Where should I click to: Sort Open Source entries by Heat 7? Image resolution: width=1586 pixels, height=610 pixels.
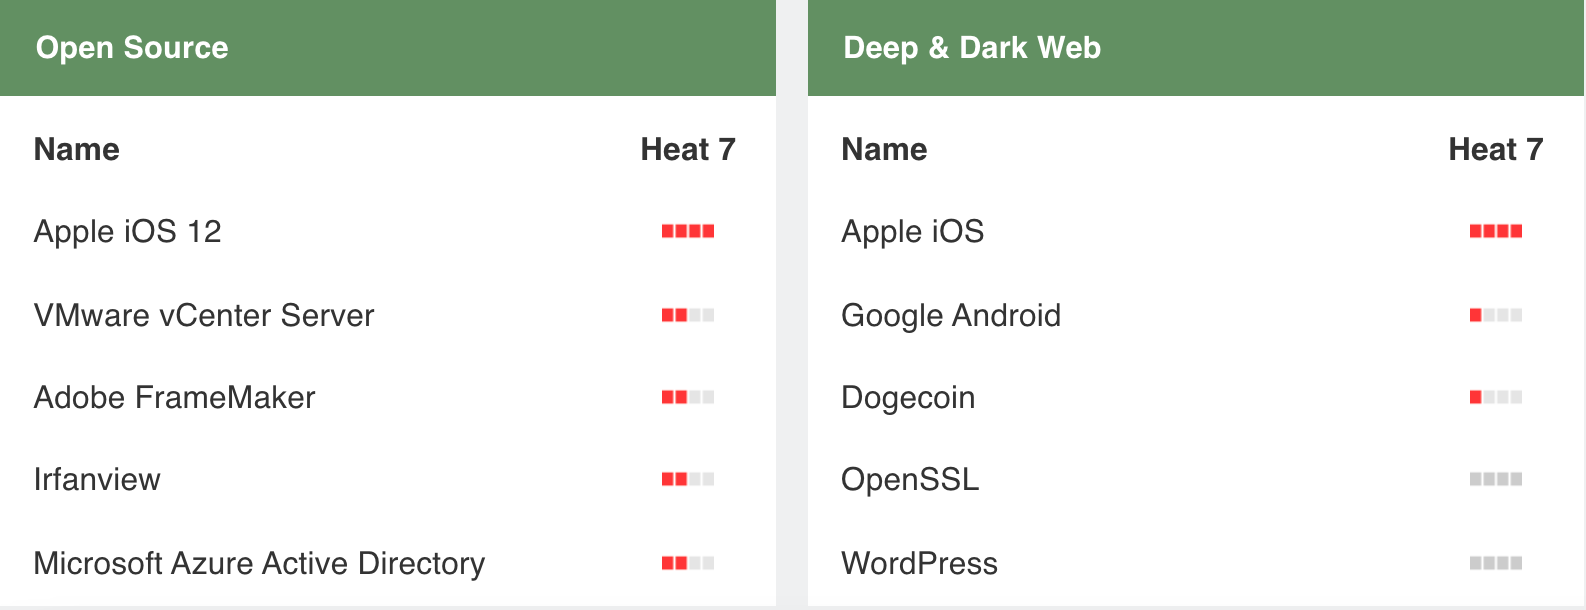[x=689, y=149]
